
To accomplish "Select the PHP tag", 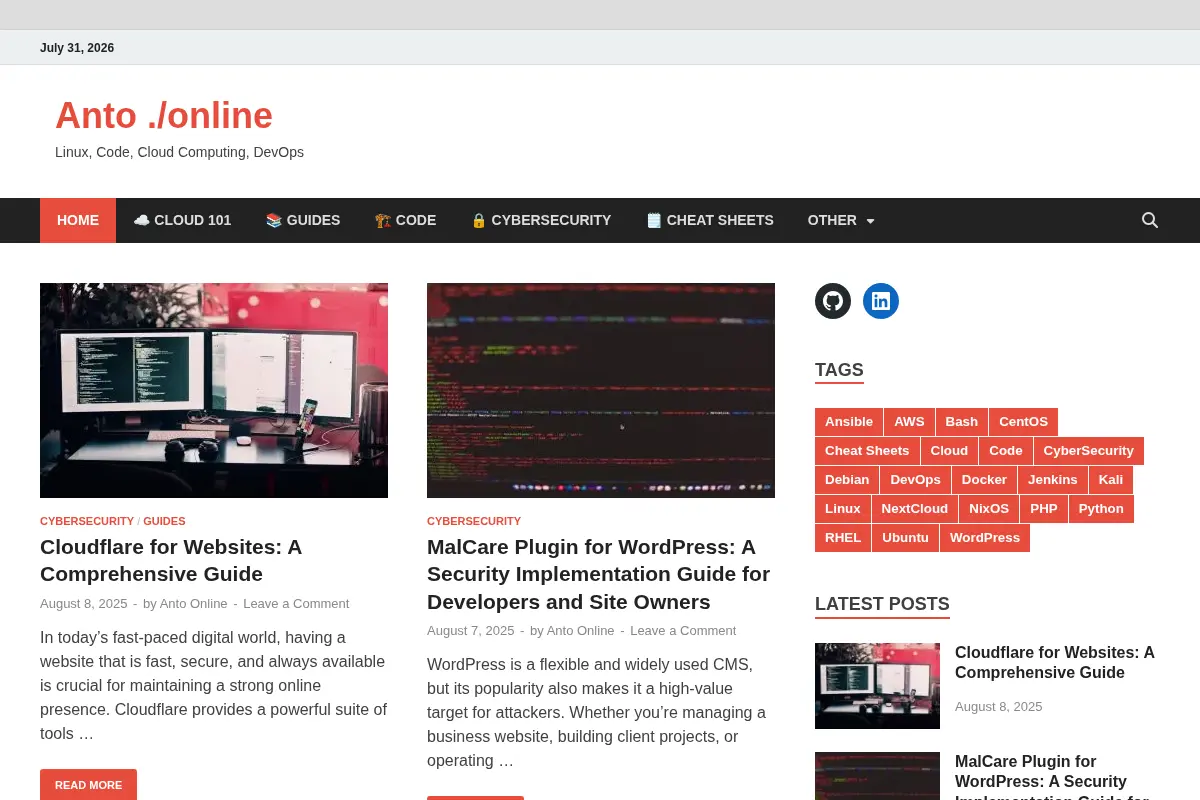I will point(1044,509).
